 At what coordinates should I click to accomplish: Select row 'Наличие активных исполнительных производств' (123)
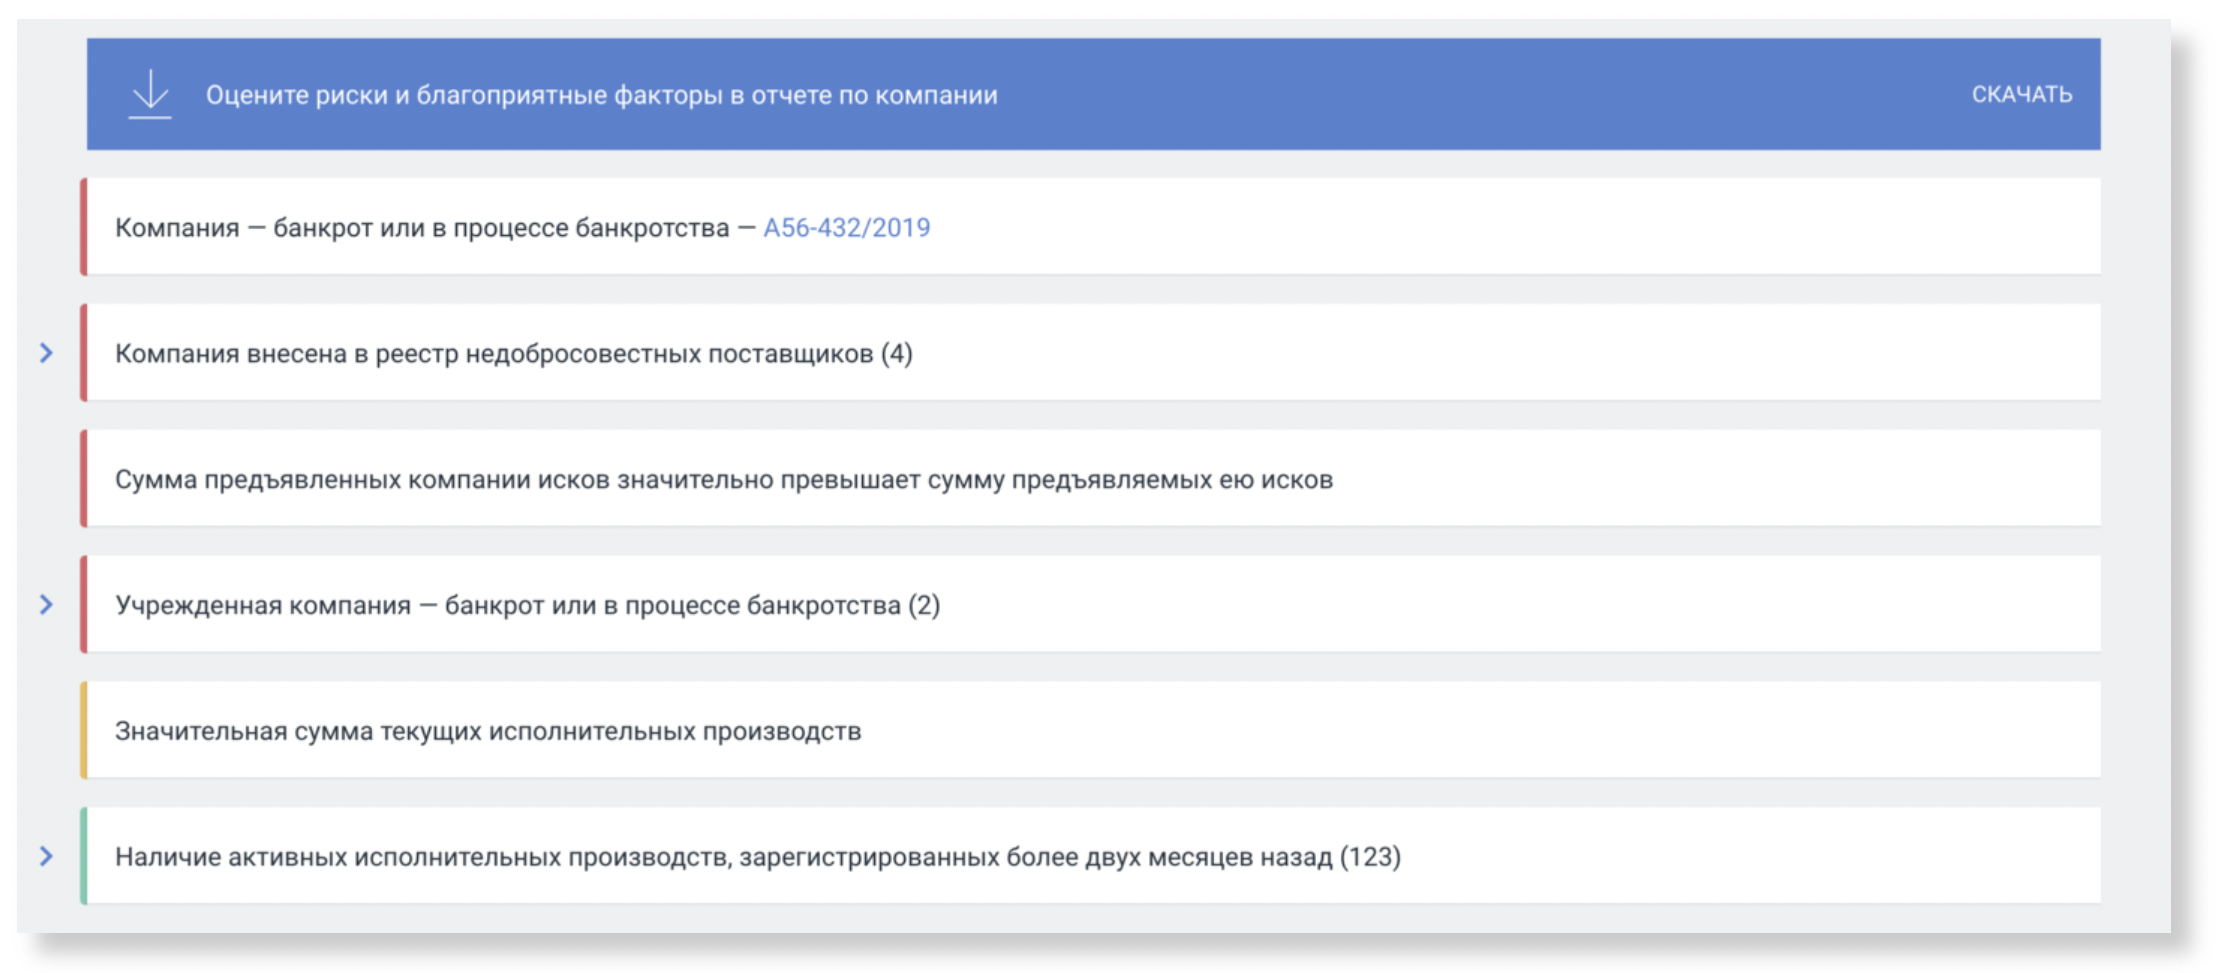tap(1090, 857)
